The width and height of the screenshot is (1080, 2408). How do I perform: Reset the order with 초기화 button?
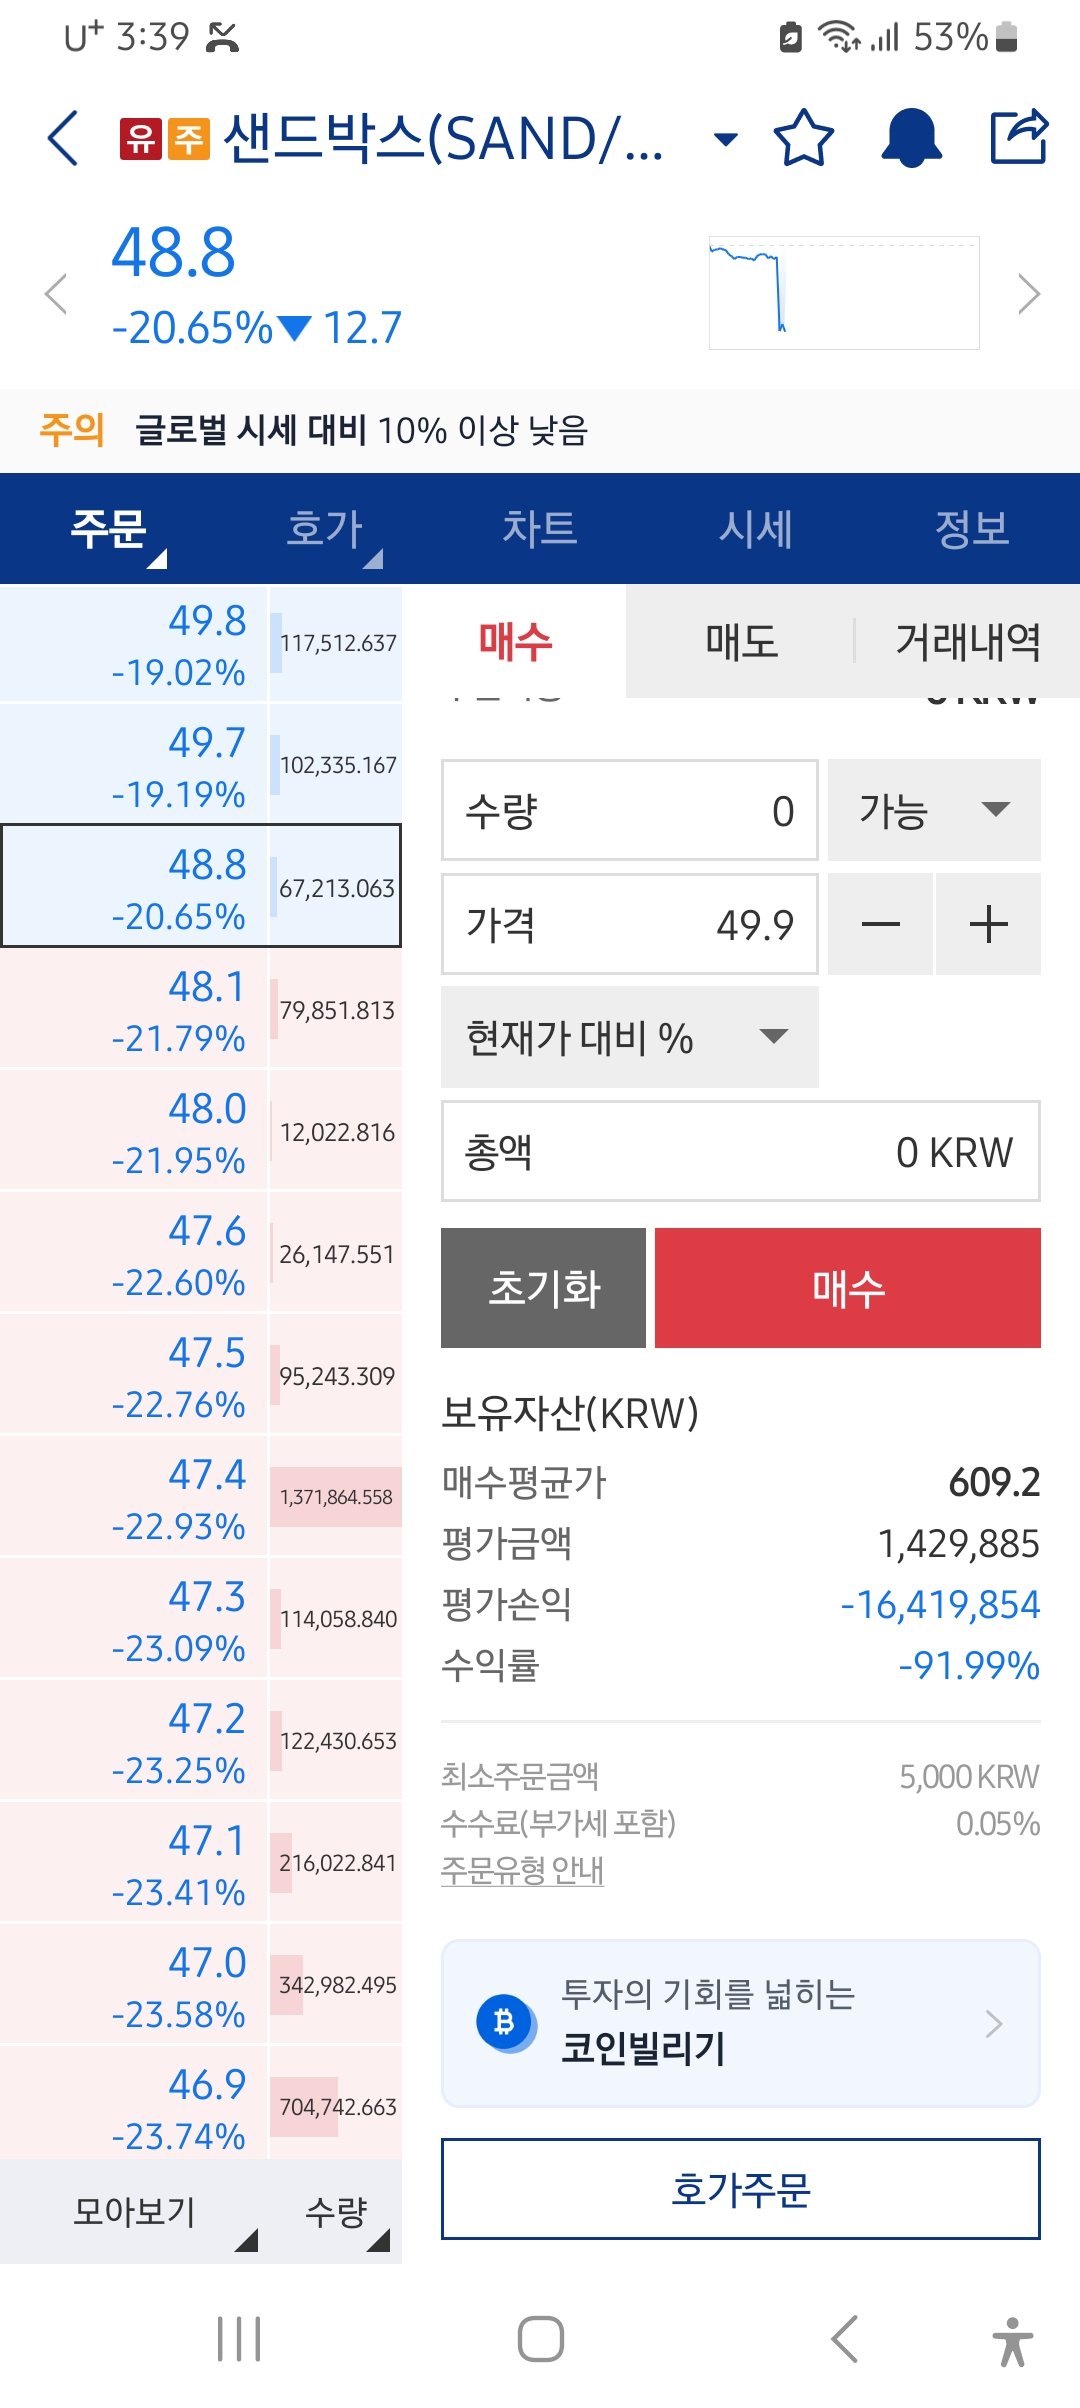[543, 1288]
